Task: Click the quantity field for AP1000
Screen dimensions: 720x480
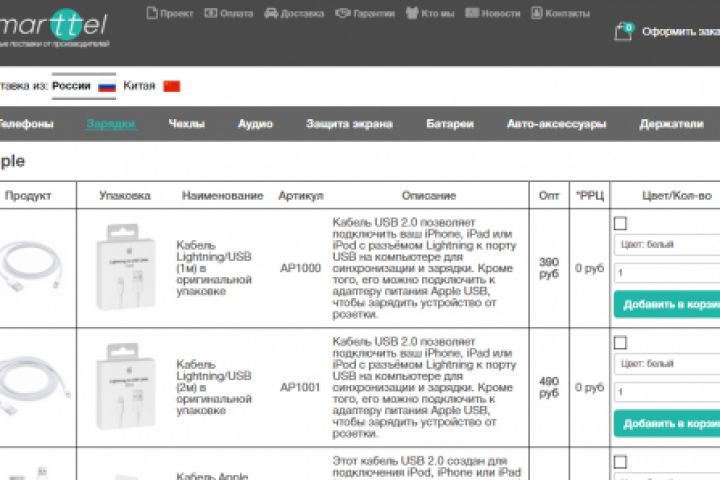Action: click(667, 273)
